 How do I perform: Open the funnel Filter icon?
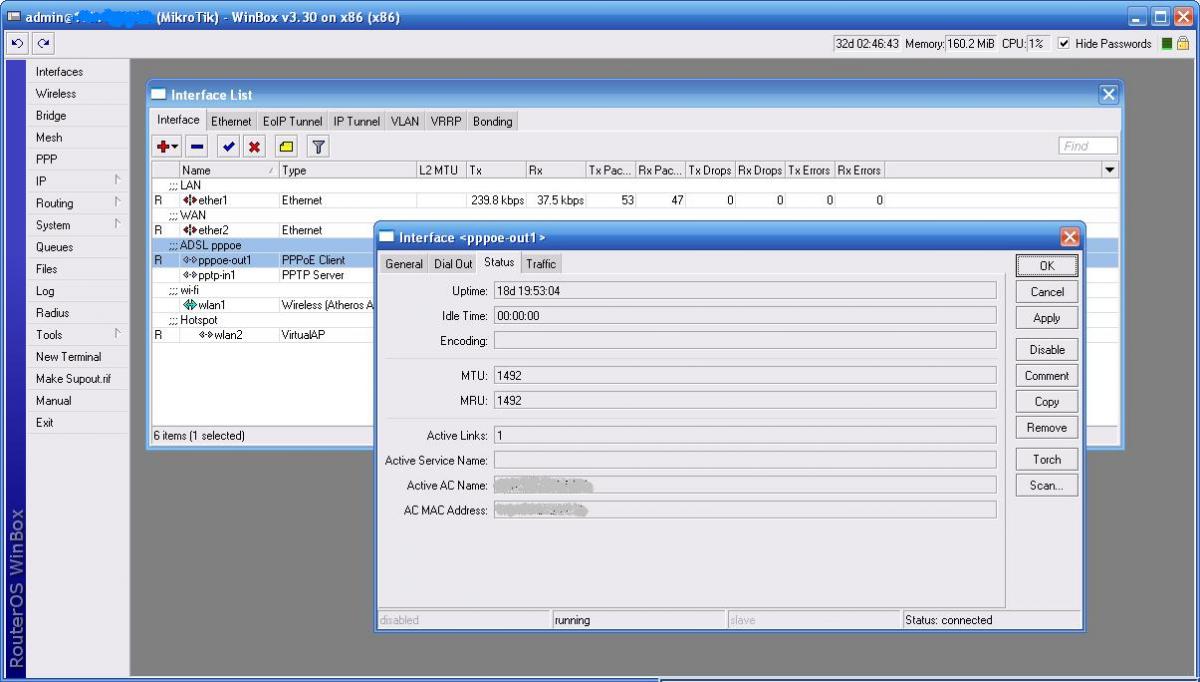click(318, 147)
